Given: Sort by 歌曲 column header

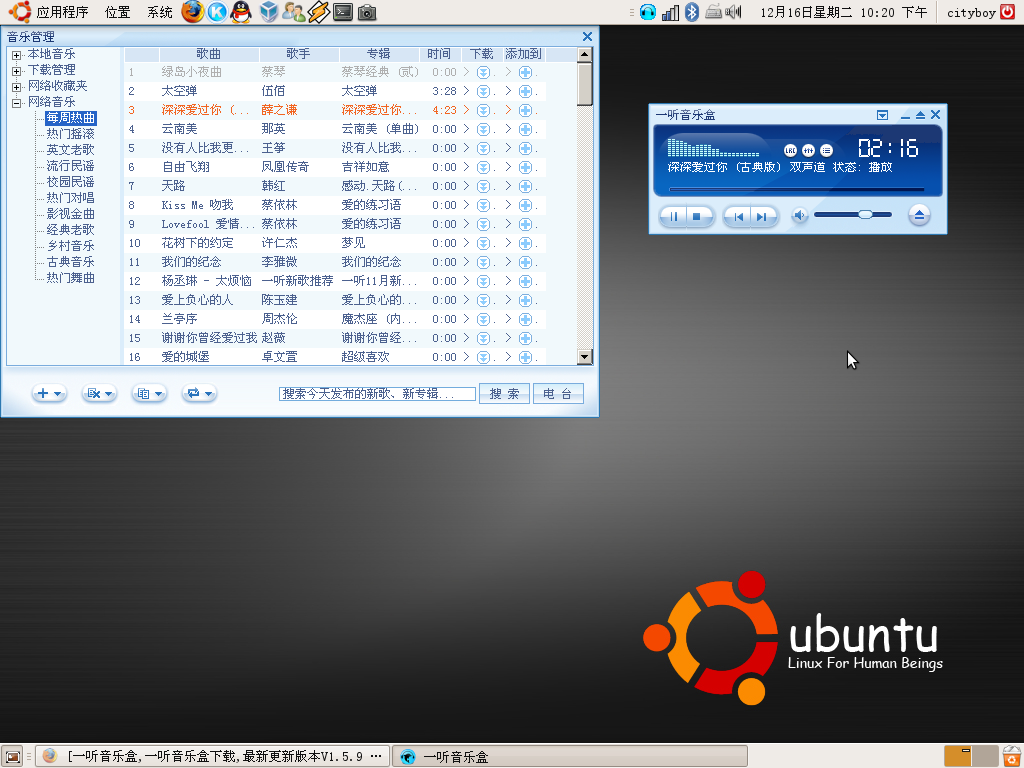Looking at the screenshot, I should (209, 54).
